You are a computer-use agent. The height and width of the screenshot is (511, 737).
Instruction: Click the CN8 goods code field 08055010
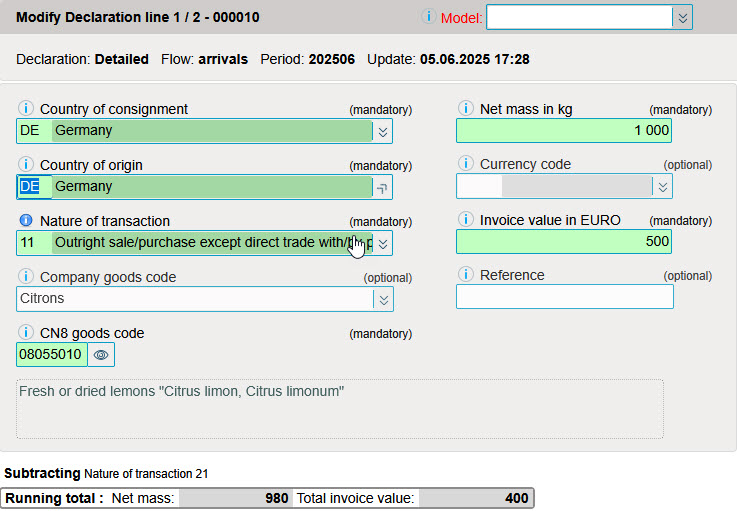(x=51, y=354)
